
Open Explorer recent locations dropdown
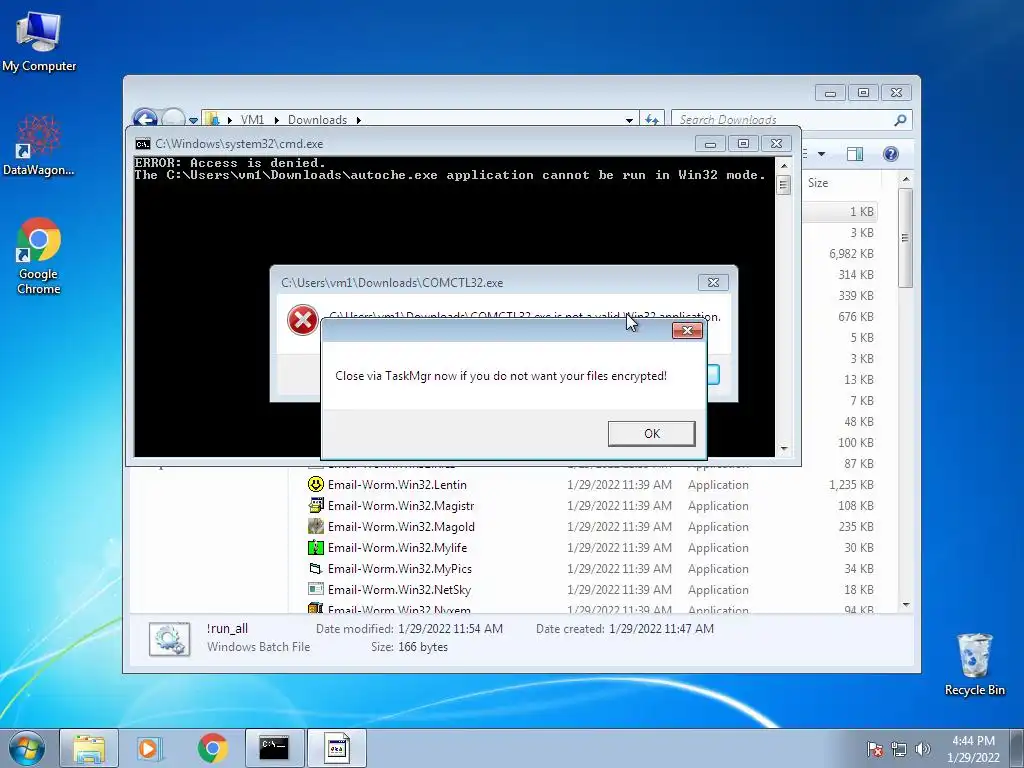(x=193, y=120)
